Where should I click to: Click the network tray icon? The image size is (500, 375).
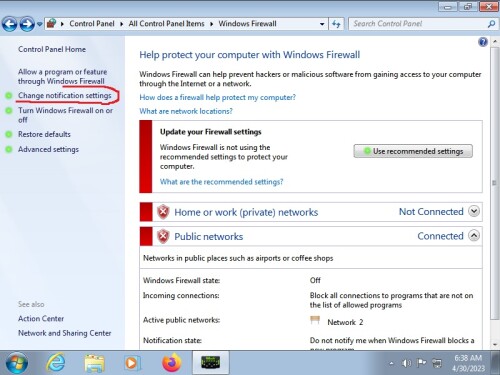click(437, 363)
